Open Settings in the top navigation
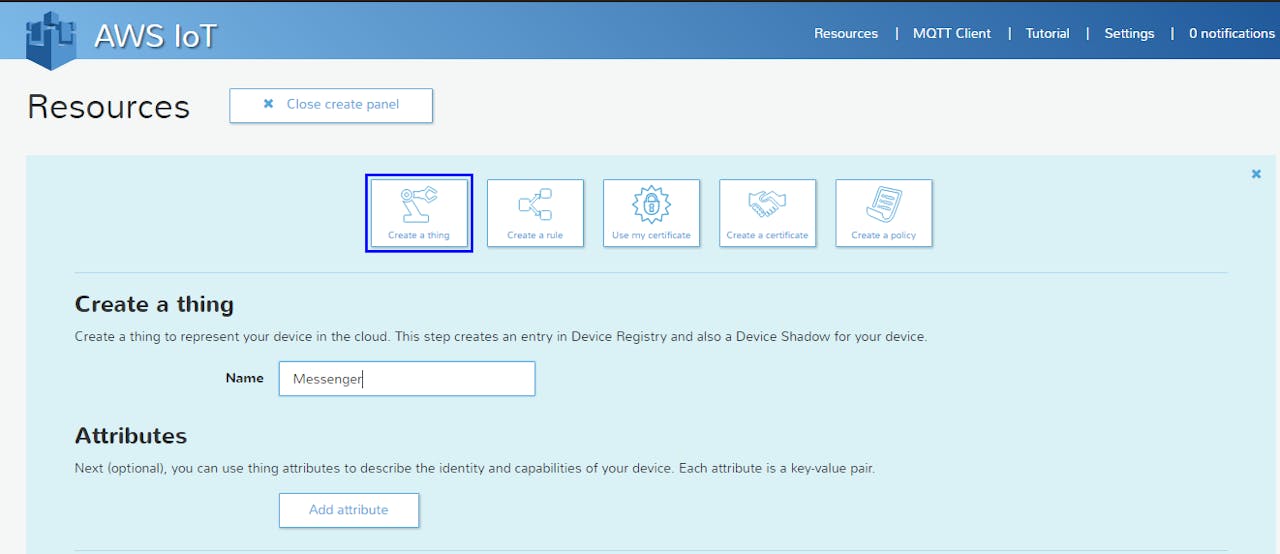The width and height of the screenshot is (1280, 554). tap(1129, 33)
